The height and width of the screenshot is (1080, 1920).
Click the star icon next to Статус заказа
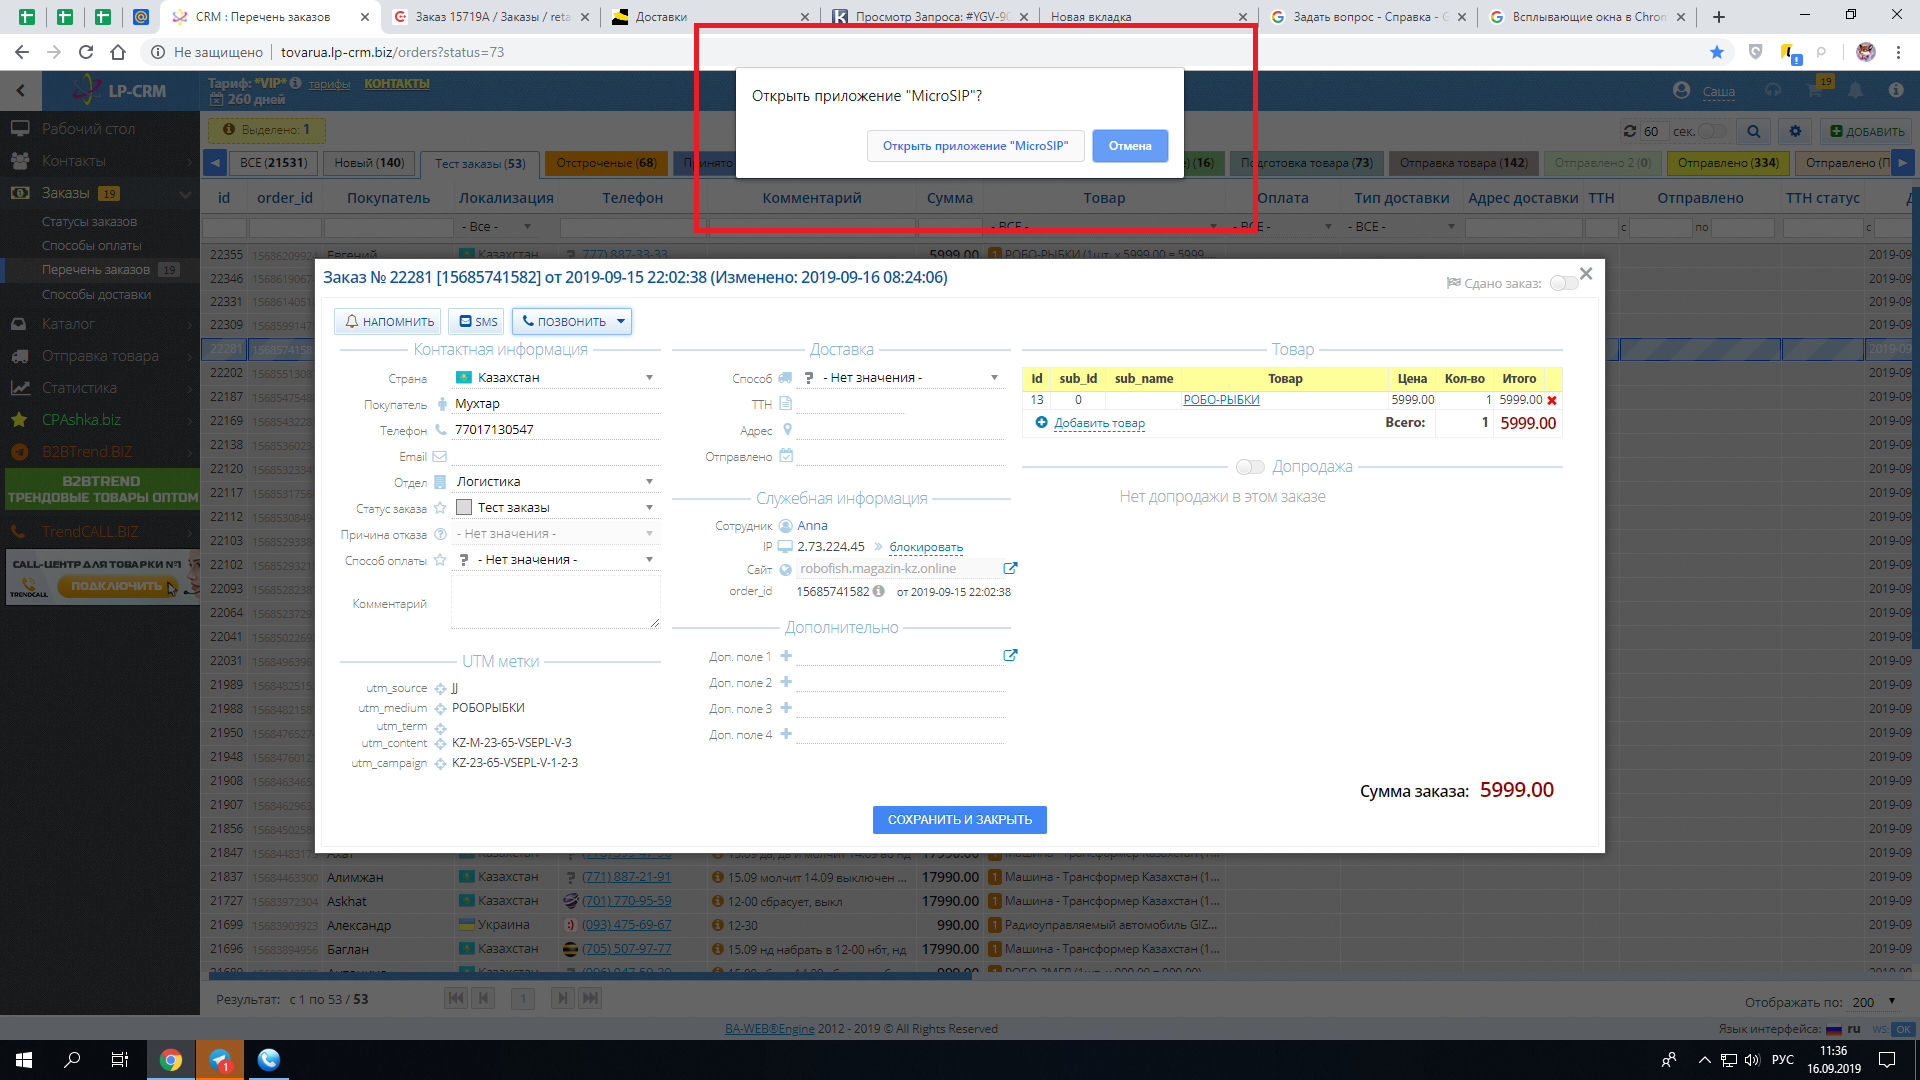(440, 508)
